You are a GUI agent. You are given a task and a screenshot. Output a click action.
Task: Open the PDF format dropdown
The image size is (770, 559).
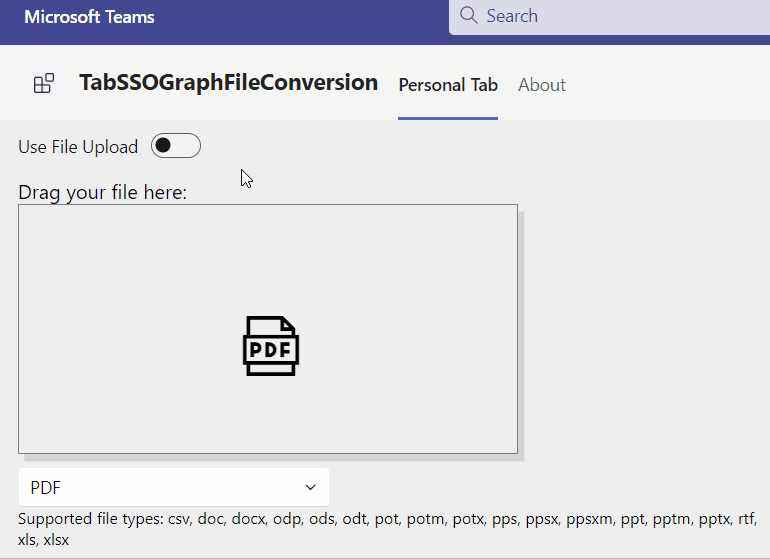[174, 487]
